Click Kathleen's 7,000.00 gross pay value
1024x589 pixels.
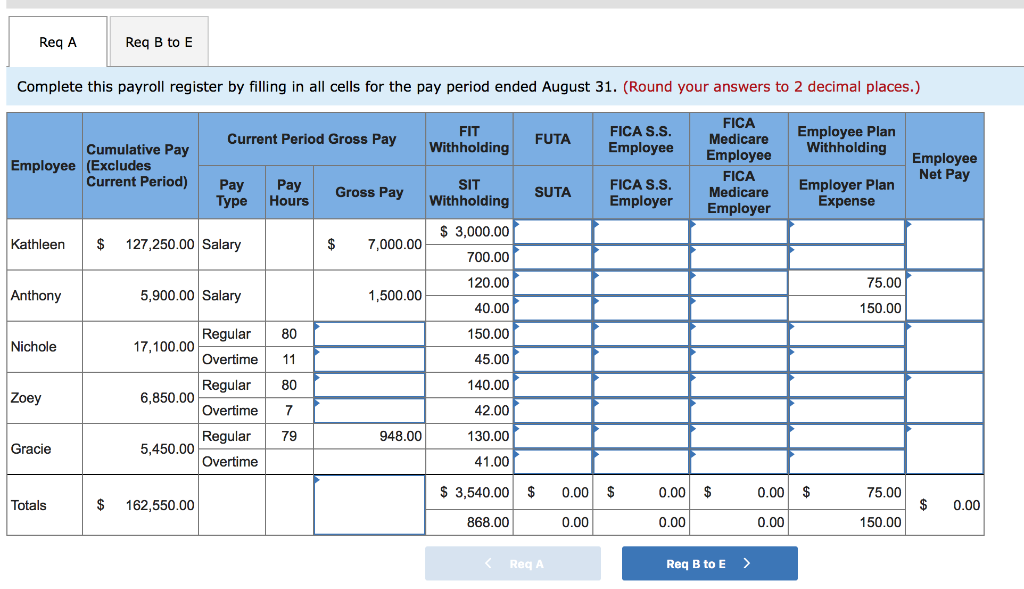click(x=394, y=244)
